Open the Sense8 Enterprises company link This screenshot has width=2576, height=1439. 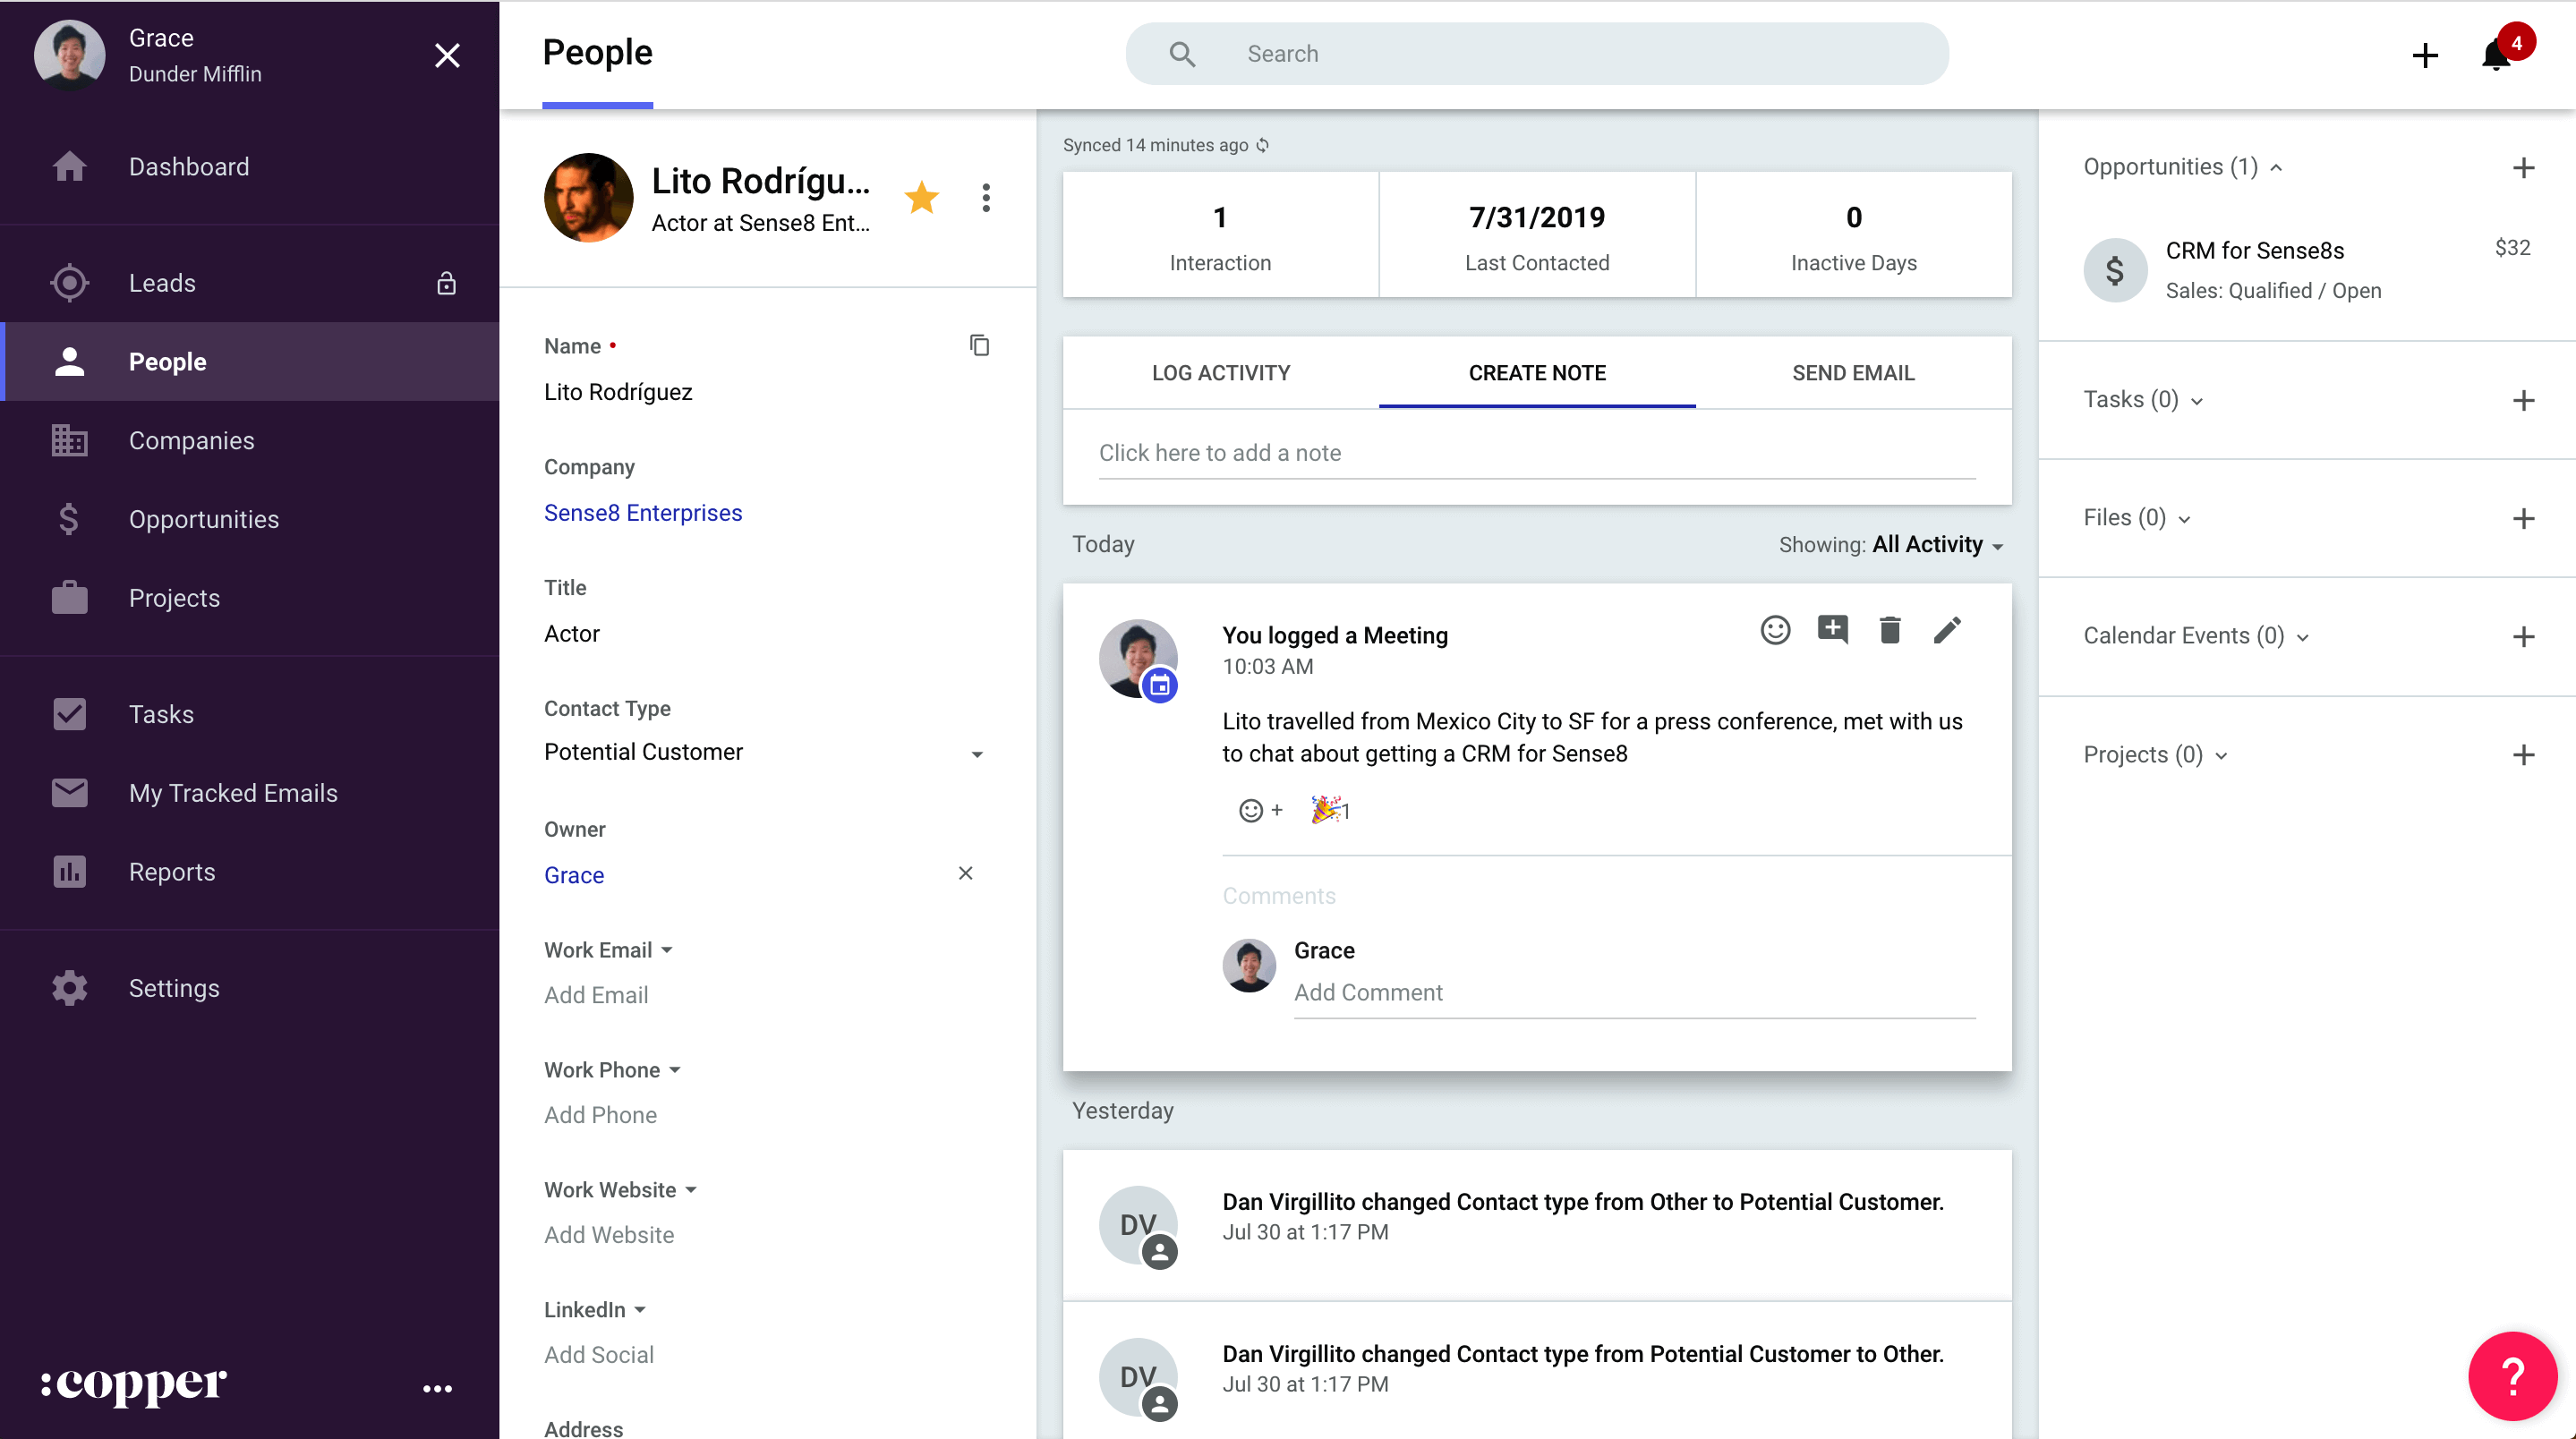tap(643, 512)
